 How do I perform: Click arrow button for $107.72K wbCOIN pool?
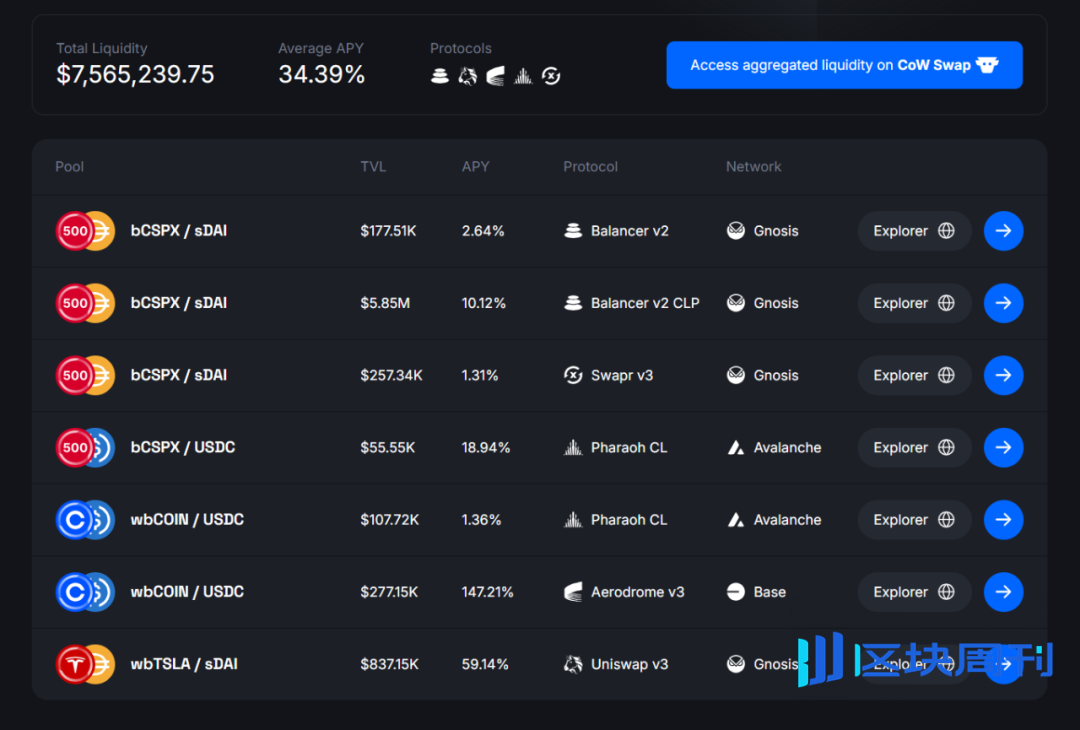pyautogui.click(x=1004, y=520)
